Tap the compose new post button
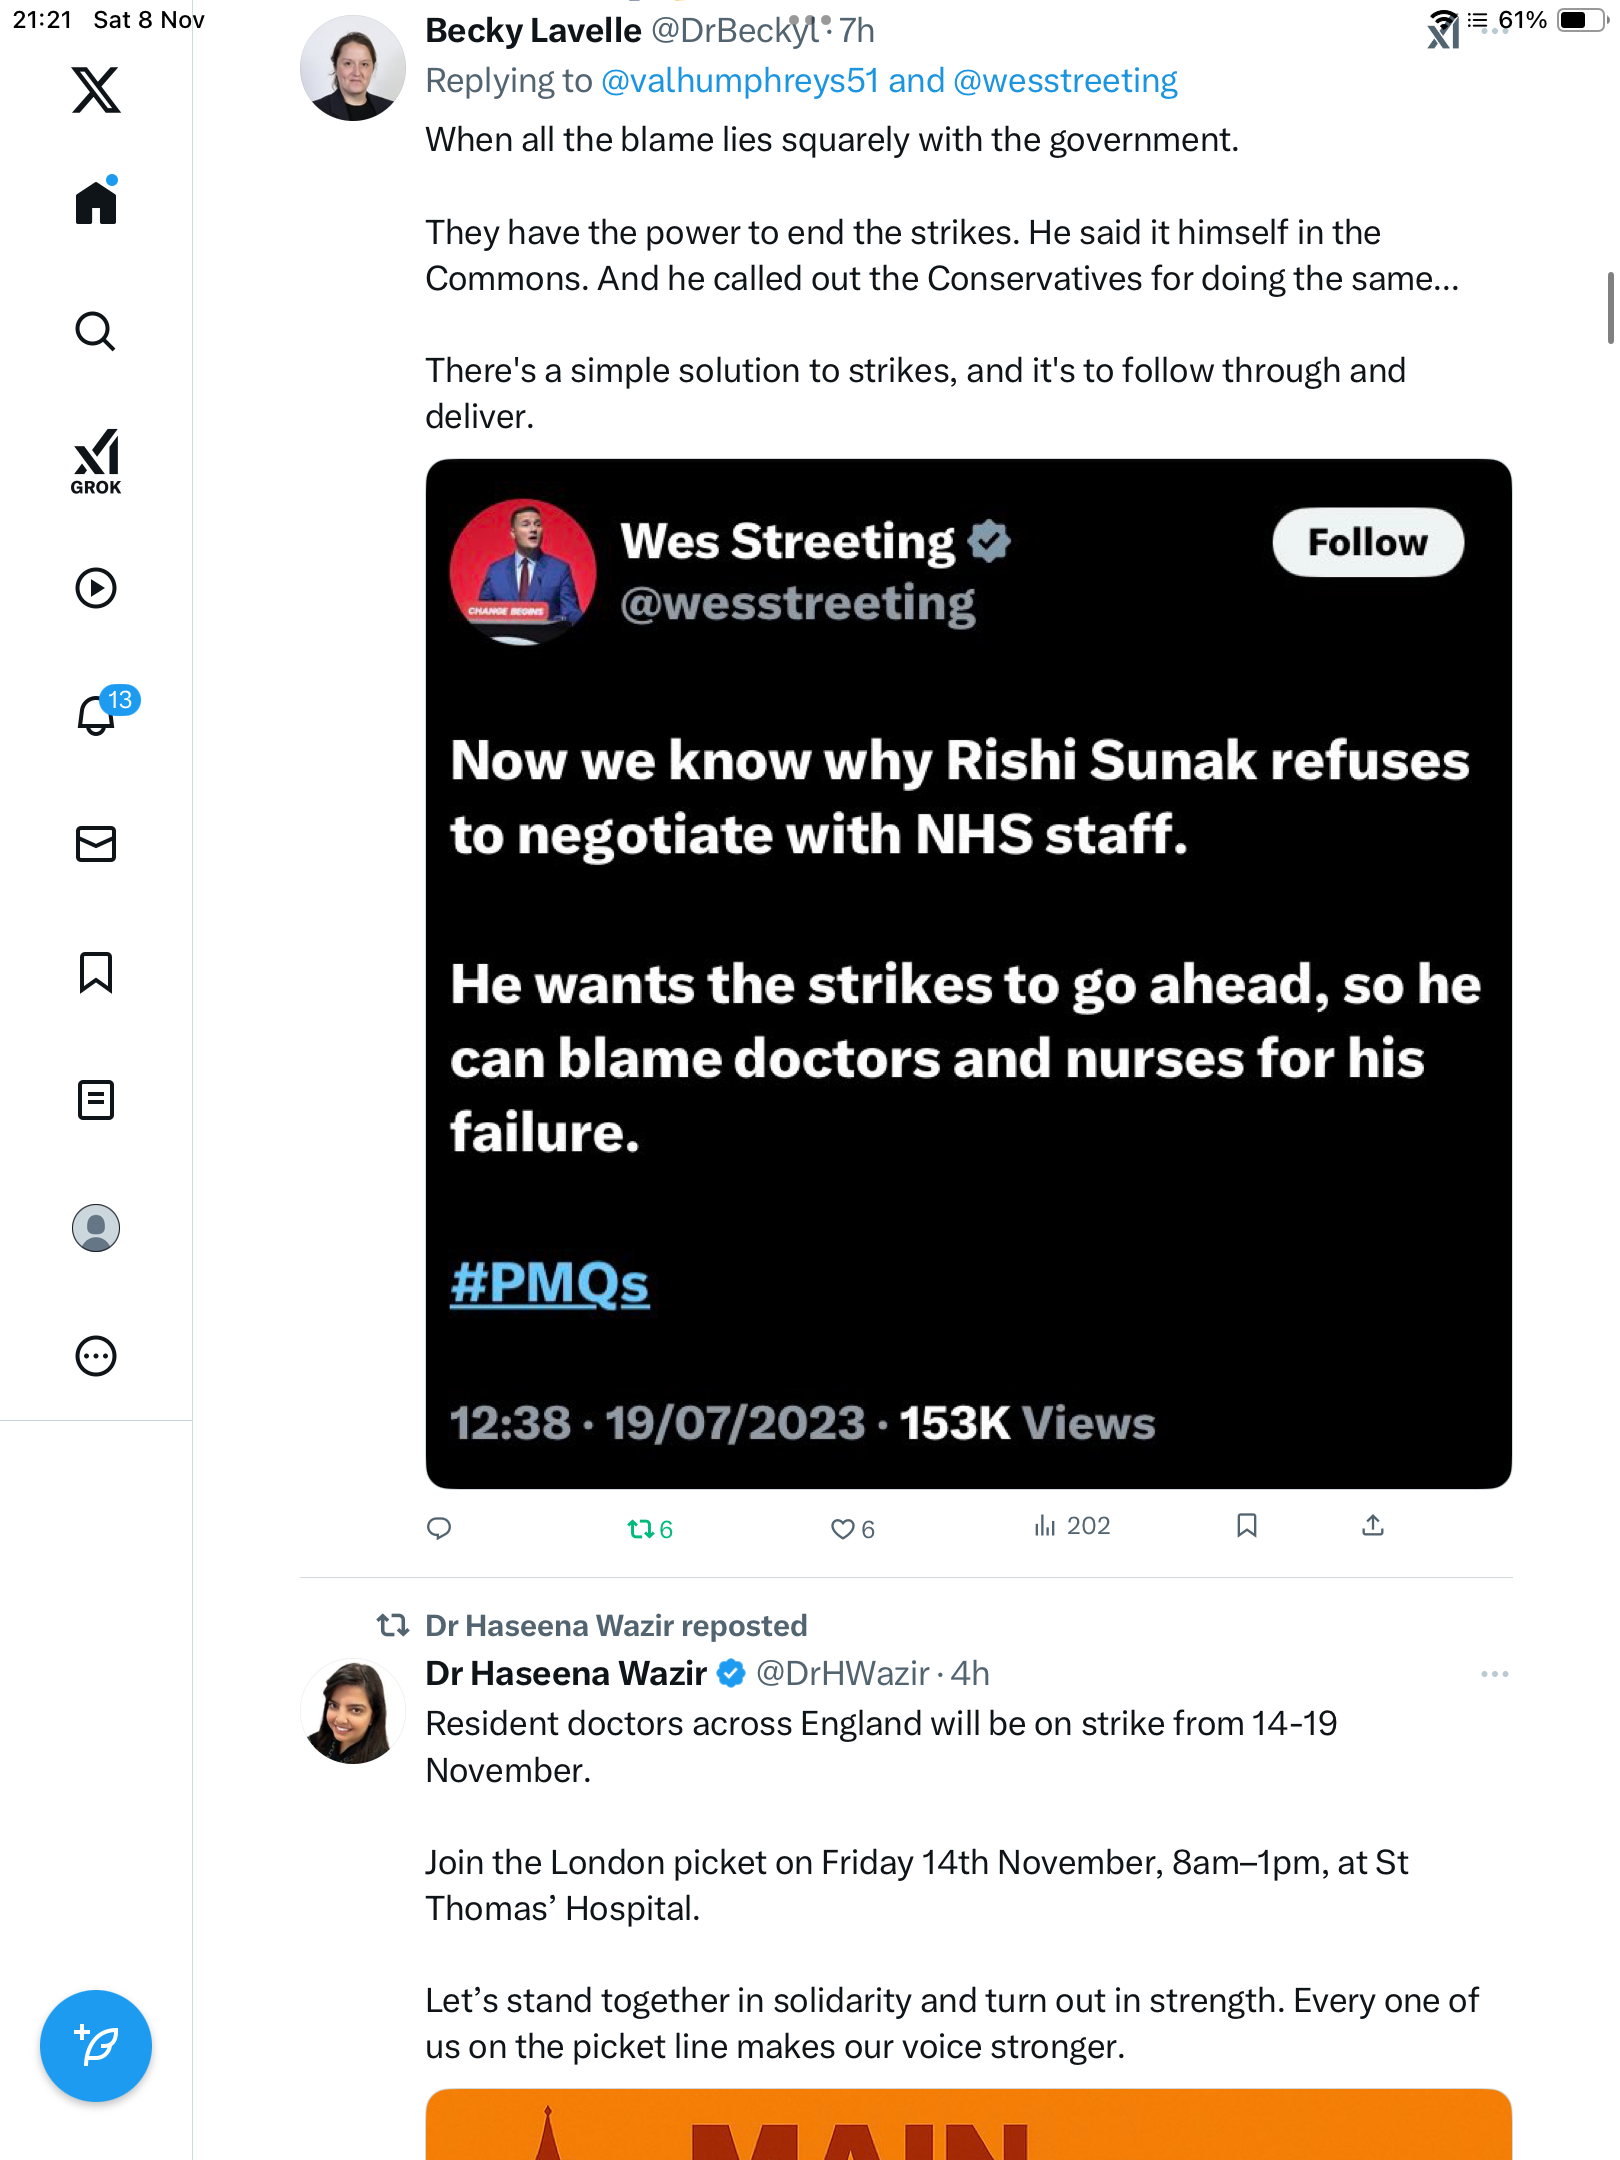Image resolution: width=1620 pixels, height=2160 pixels. coord(96,2046)
